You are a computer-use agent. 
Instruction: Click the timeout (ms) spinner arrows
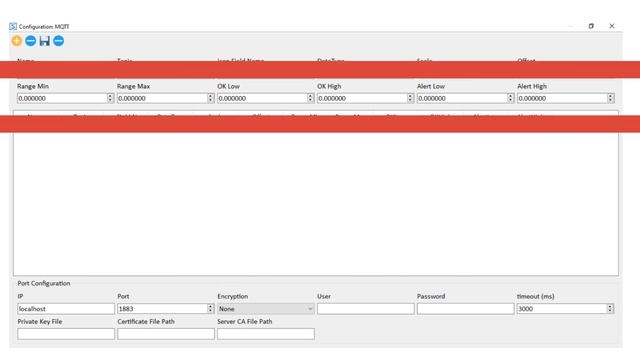(610, 309)
